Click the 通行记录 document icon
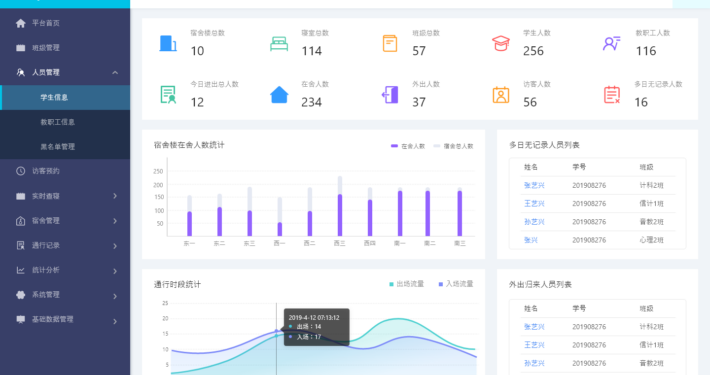Screen dimensions: 710x375 pyautogui.click(x=20, y=245)
